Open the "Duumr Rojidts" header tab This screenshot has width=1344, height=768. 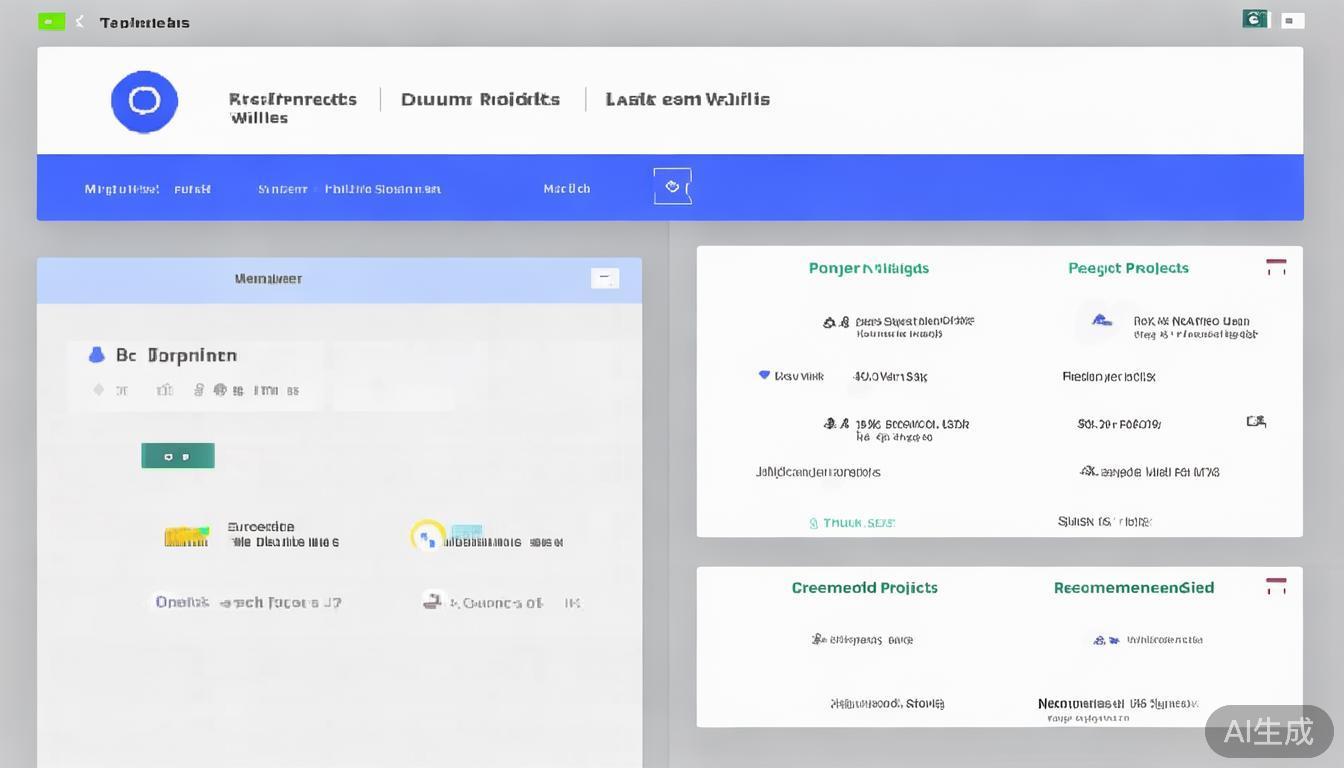pyautogui.click(x=480, y=99)
